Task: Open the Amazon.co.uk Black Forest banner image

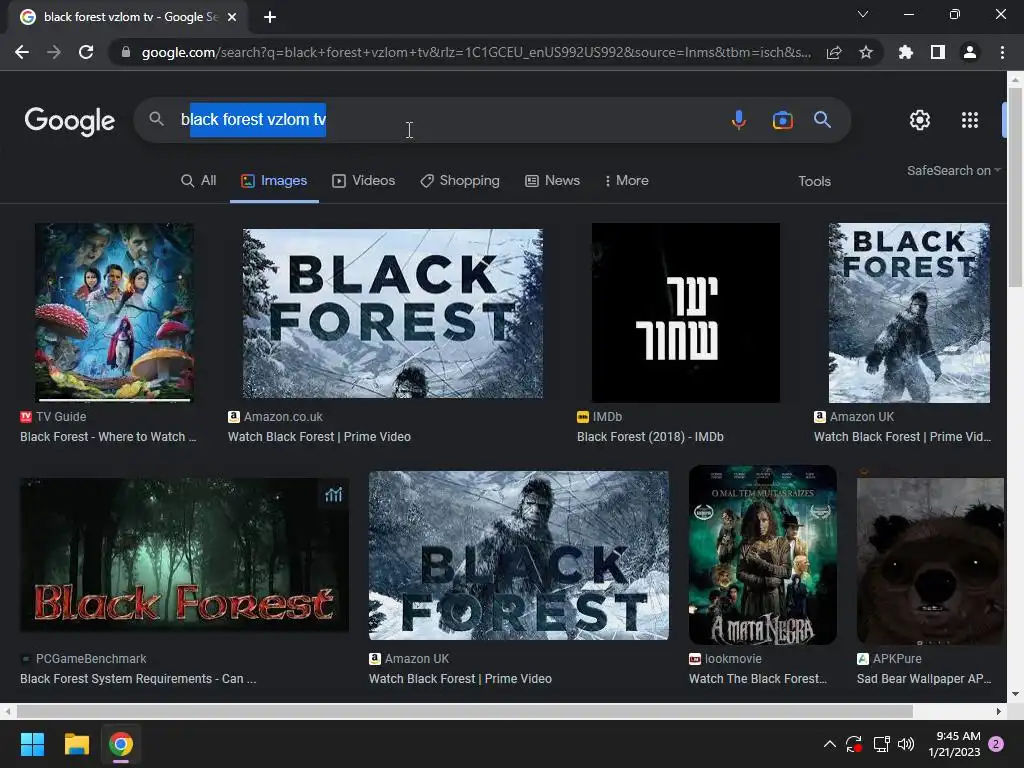Action: (x=392, y=313)
